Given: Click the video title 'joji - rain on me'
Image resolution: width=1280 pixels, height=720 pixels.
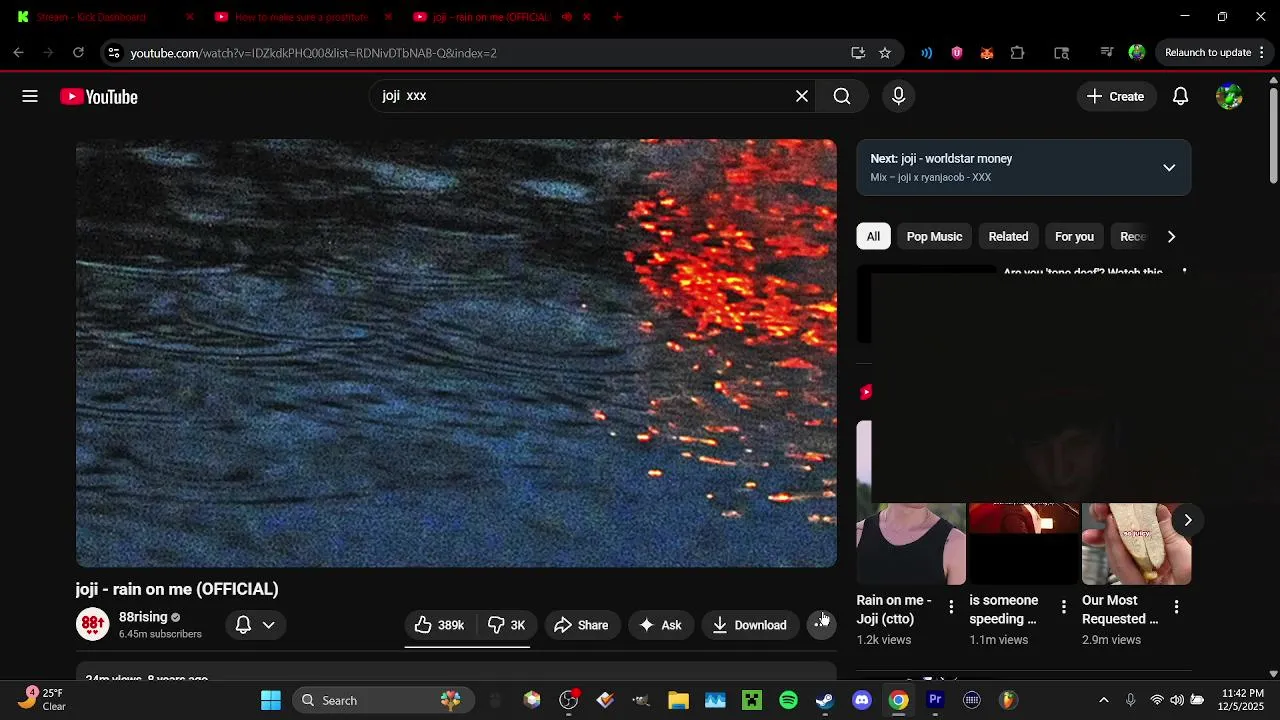Looking at the screenshot, I should coord(177,589).
